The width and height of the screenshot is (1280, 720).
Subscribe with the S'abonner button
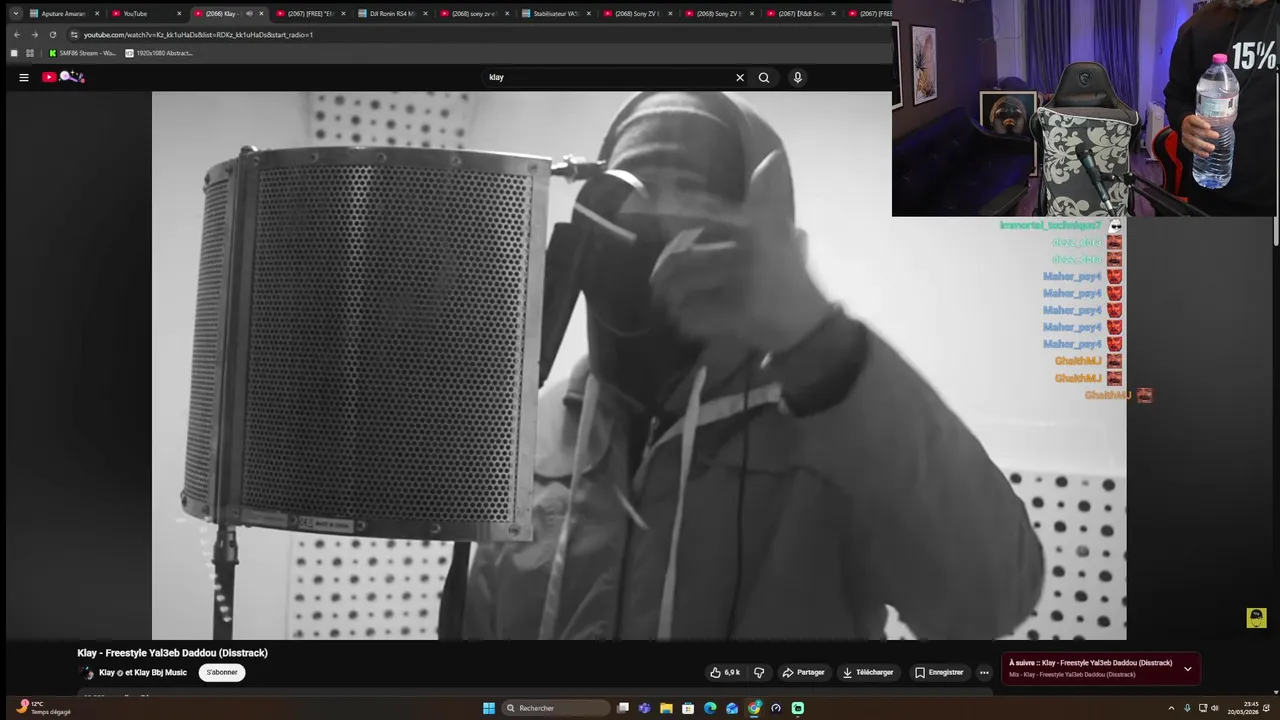pos(222,672)
